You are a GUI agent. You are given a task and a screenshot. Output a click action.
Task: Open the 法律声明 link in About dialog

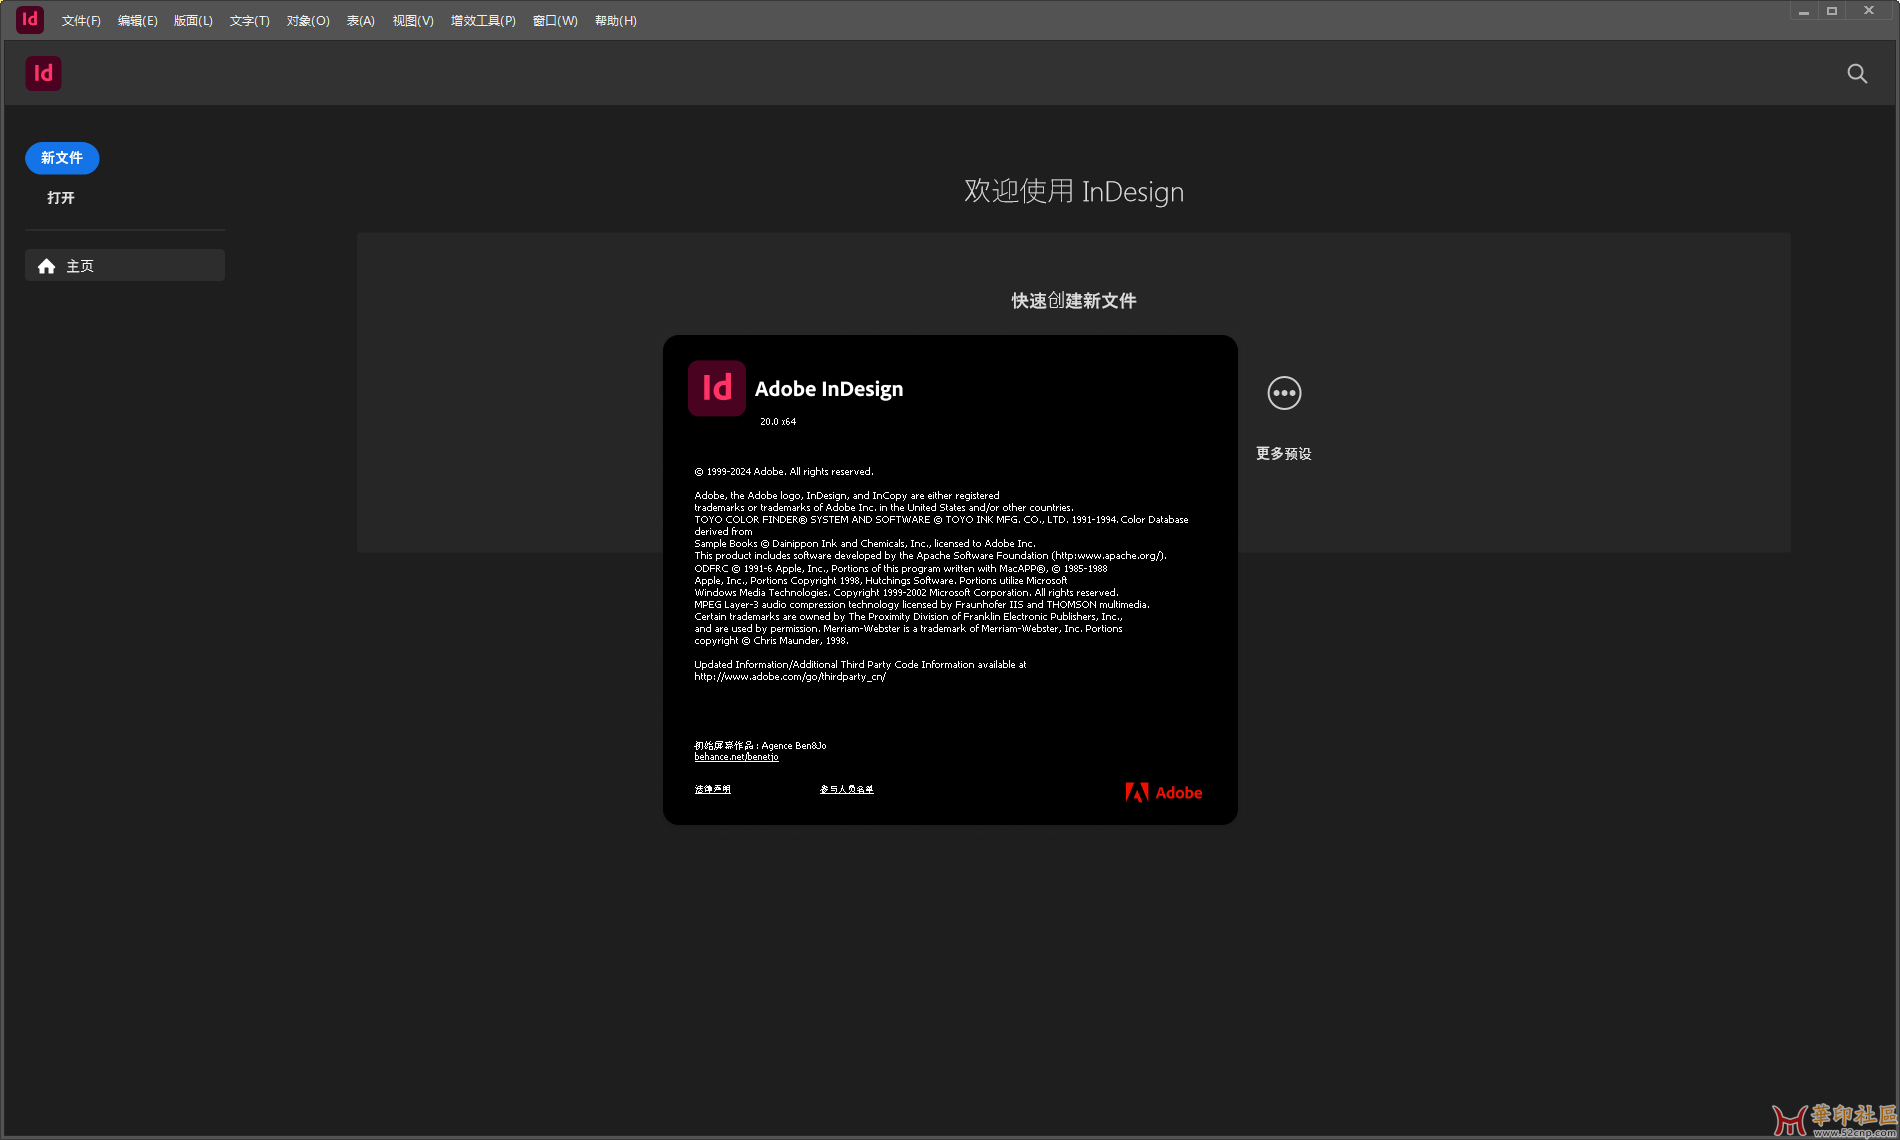(712, 789)
